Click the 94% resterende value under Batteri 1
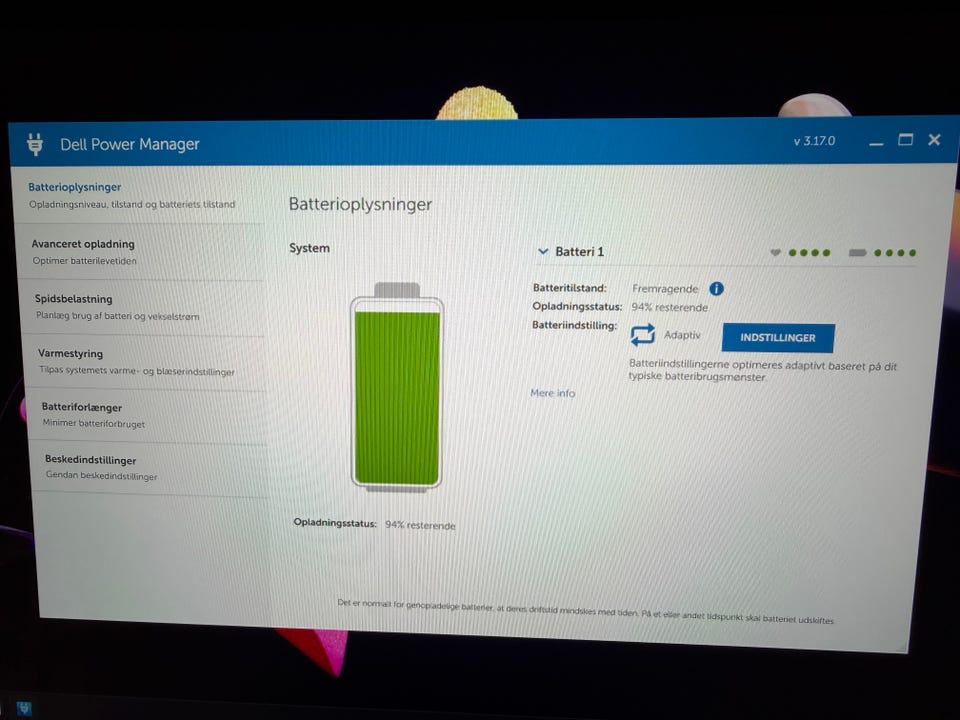The width and height of the screenshot is (960, 720). click(670, 307)
